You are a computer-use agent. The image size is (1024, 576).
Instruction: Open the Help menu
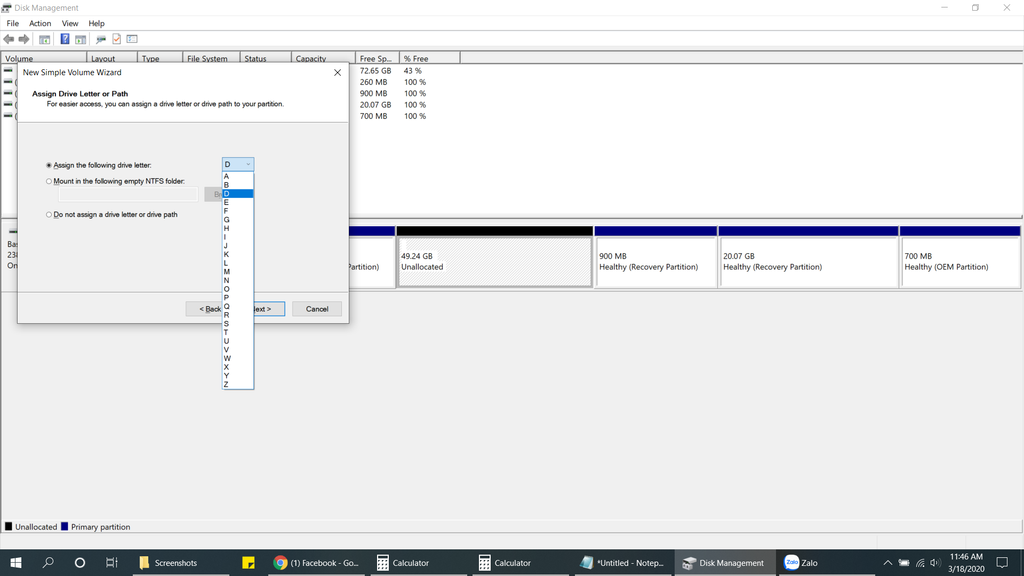pyautogui.click(x=96, y=24)
